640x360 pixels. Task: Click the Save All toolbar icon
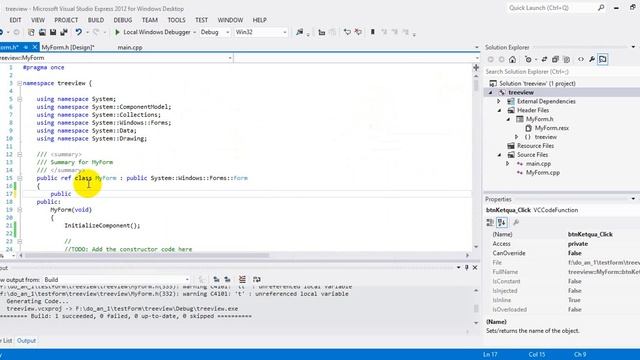(64, 32)
